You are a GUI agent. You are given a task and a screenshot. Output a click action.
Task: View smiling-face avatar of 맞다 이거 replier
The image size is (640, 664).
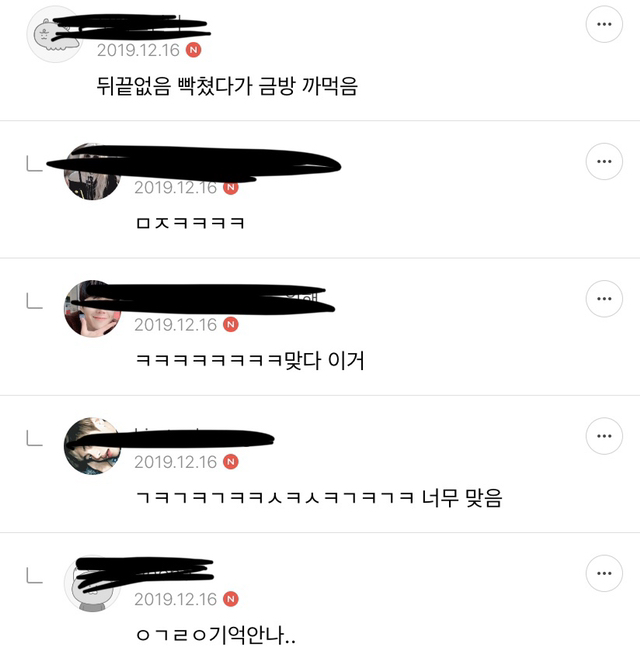tap(92, 309)
